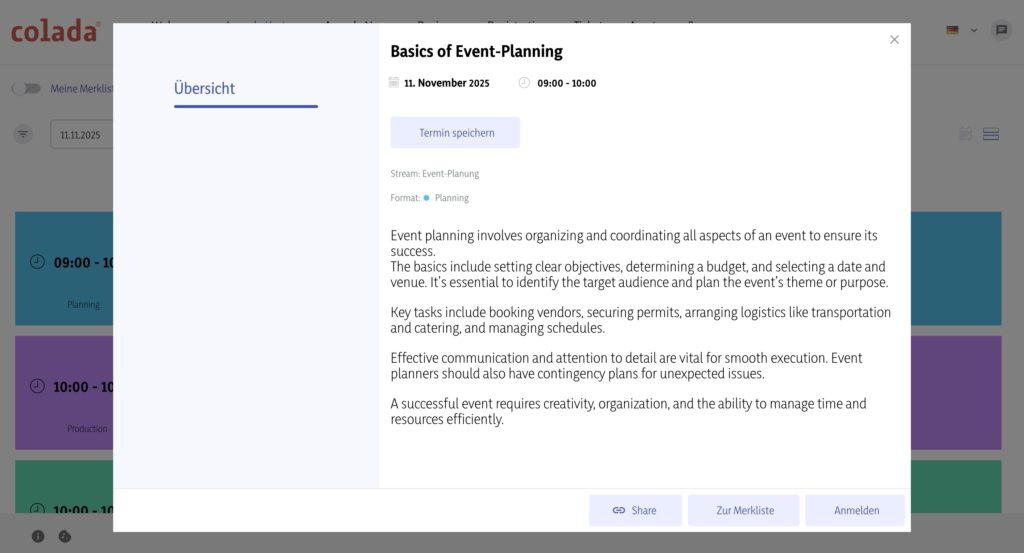The height and width of the screenshot is (553, 1024).
Task: Click the 11.11.2025 date field
Action: tap(80, 134)
